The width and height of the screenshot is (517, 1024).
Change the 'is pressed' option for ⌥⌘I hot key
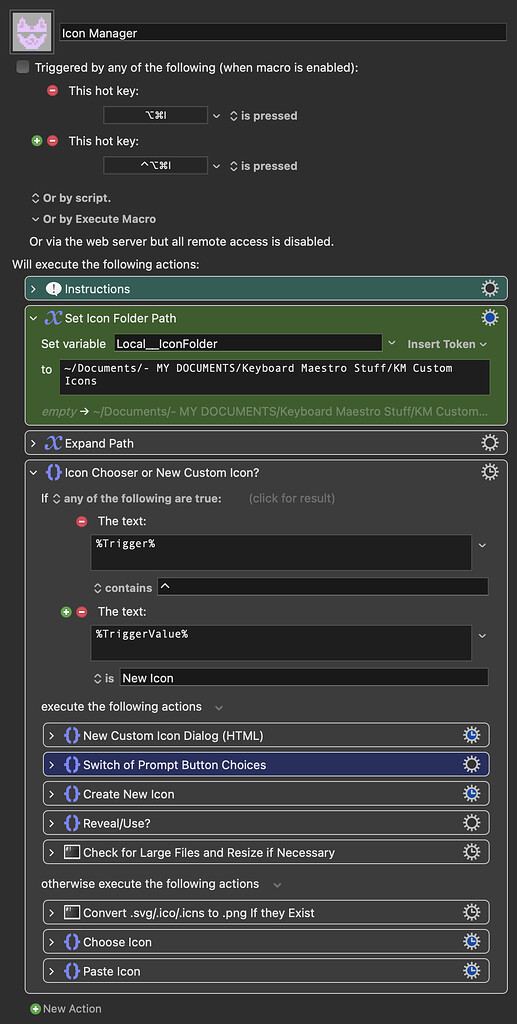264,116
